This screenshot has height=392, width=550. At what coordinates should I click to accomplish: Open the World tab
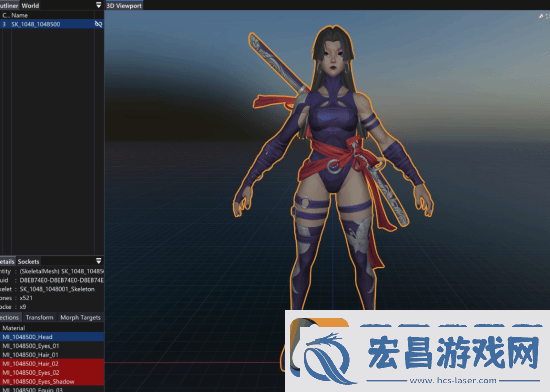(x=30, y=5)
